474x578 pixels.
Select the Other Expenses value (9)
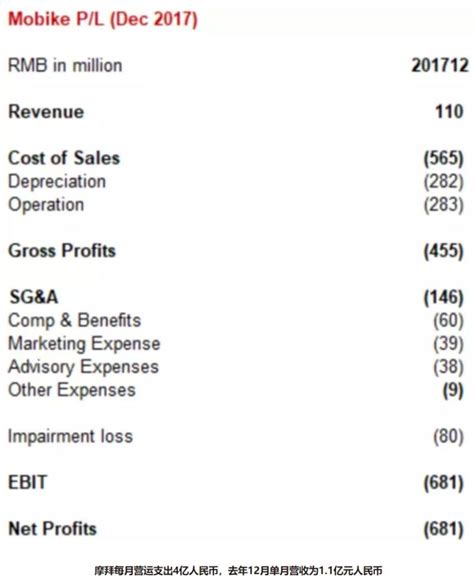coord(453,390)
